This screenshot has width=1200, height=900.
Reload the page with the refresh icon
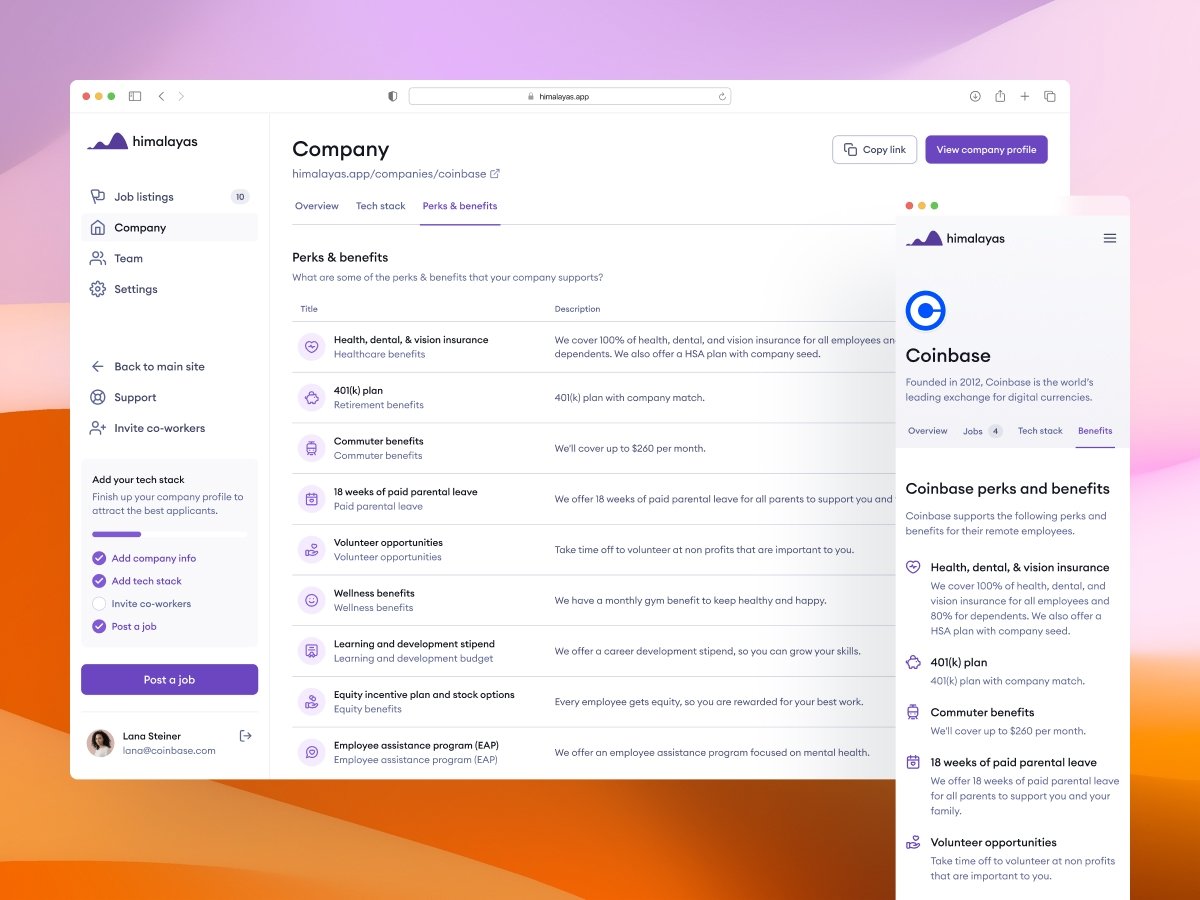(722, 96)
